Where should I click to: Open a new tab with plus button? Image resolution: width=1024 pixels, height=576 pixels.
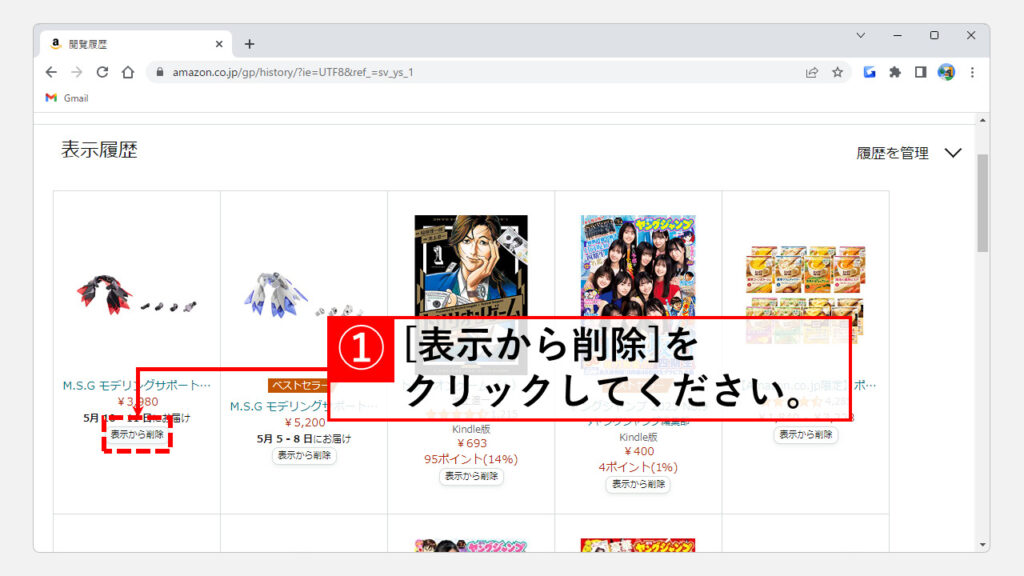249,44
